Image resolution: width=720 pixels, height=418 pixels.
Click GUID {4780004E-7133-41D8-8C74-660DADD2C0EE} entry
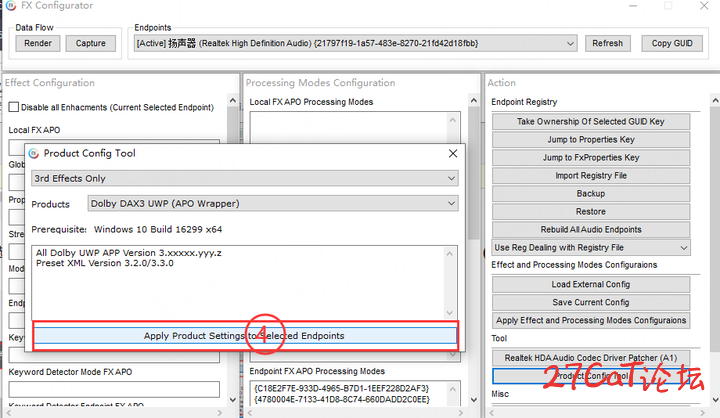[x=342, y=400]
